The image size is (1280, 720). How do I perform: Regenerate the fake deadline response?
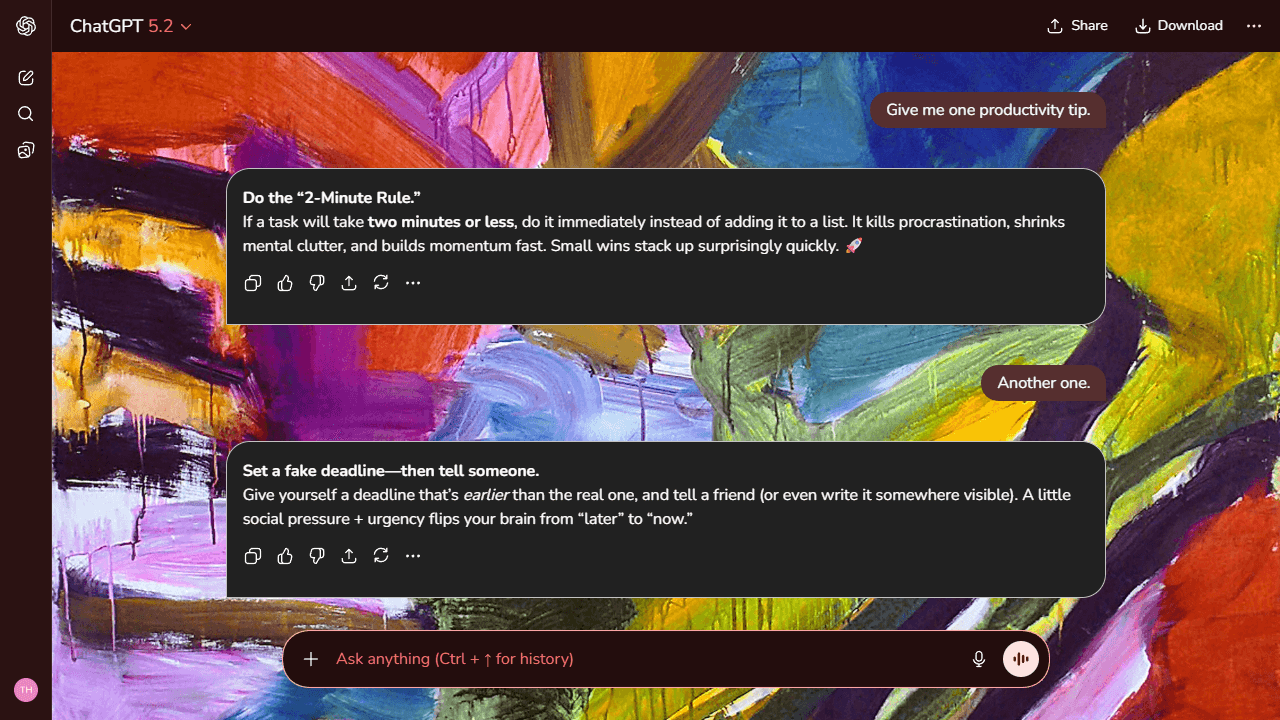380,556
